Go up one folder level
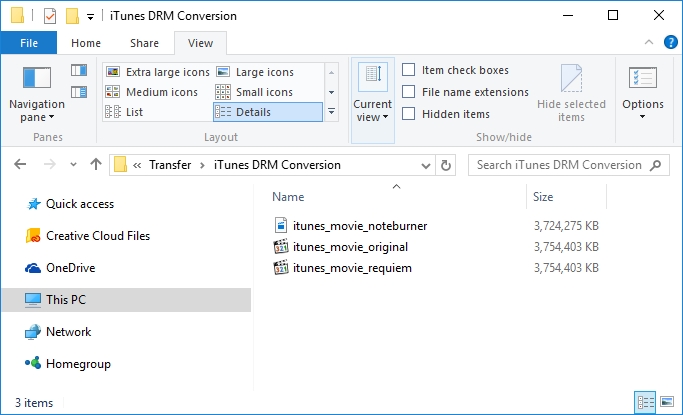This screenshot has width=683, height=415. [96, 164]
